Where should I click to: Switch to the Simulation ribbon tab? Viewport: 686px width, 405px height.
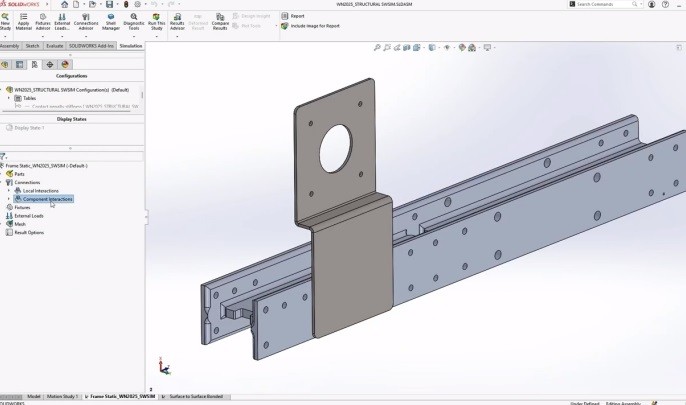coord(131,46)
